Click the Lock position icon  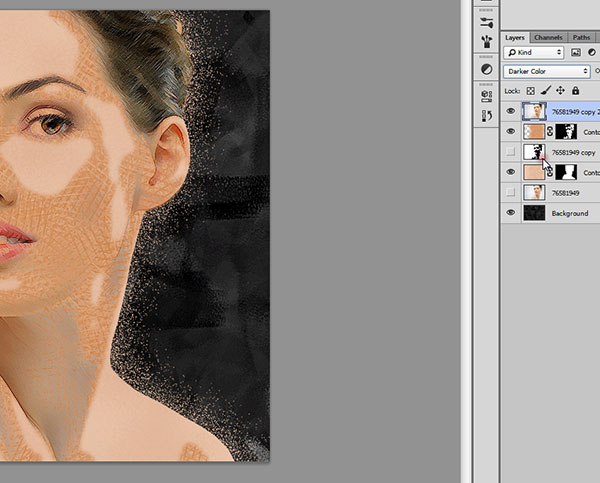[x=558, y=91]
